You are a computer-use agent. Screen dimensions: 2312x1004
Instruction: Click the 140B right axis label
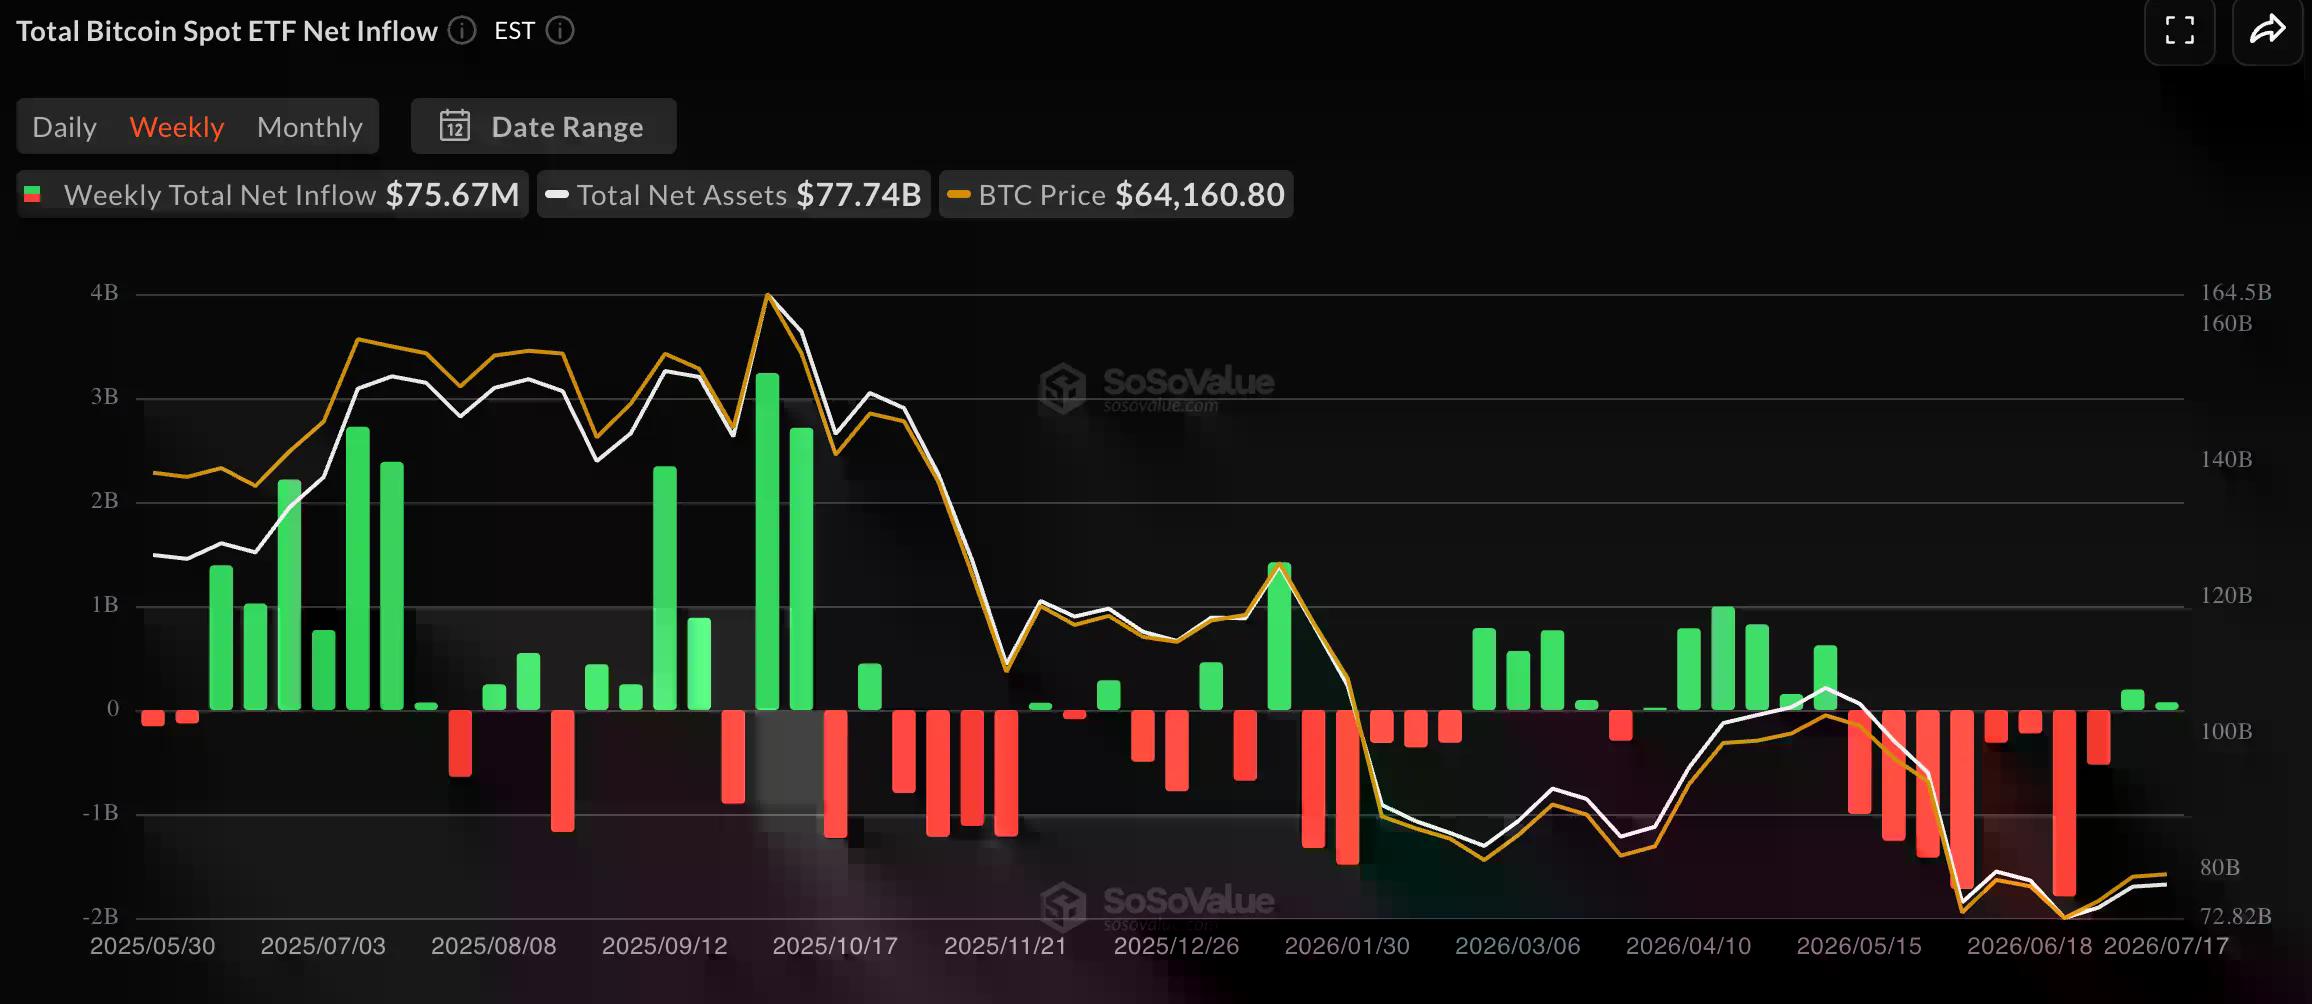(x=2226, y=459)
